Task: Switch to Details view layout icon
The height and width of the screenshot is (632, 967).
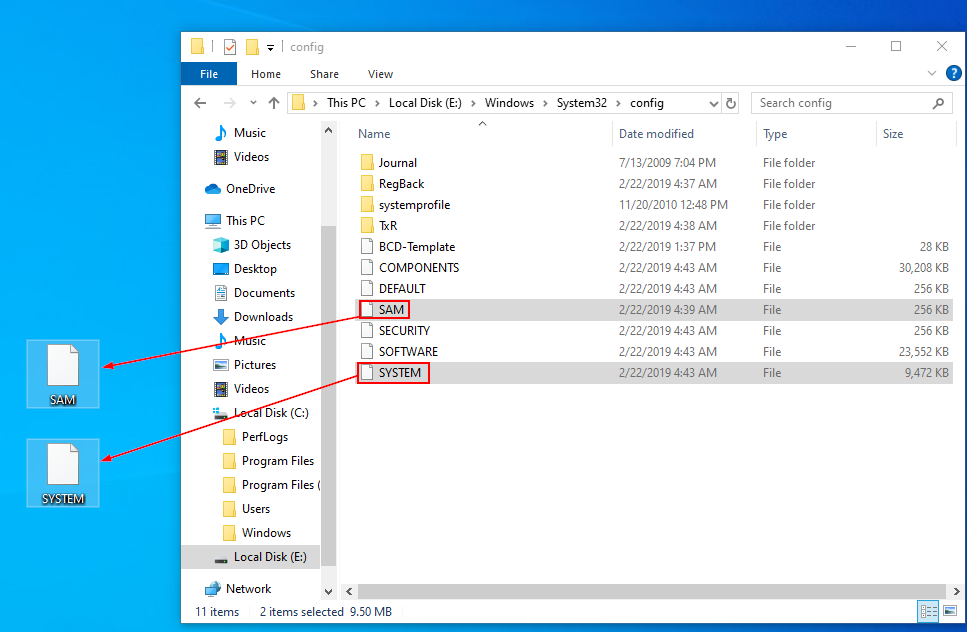Action: point(928,611)
